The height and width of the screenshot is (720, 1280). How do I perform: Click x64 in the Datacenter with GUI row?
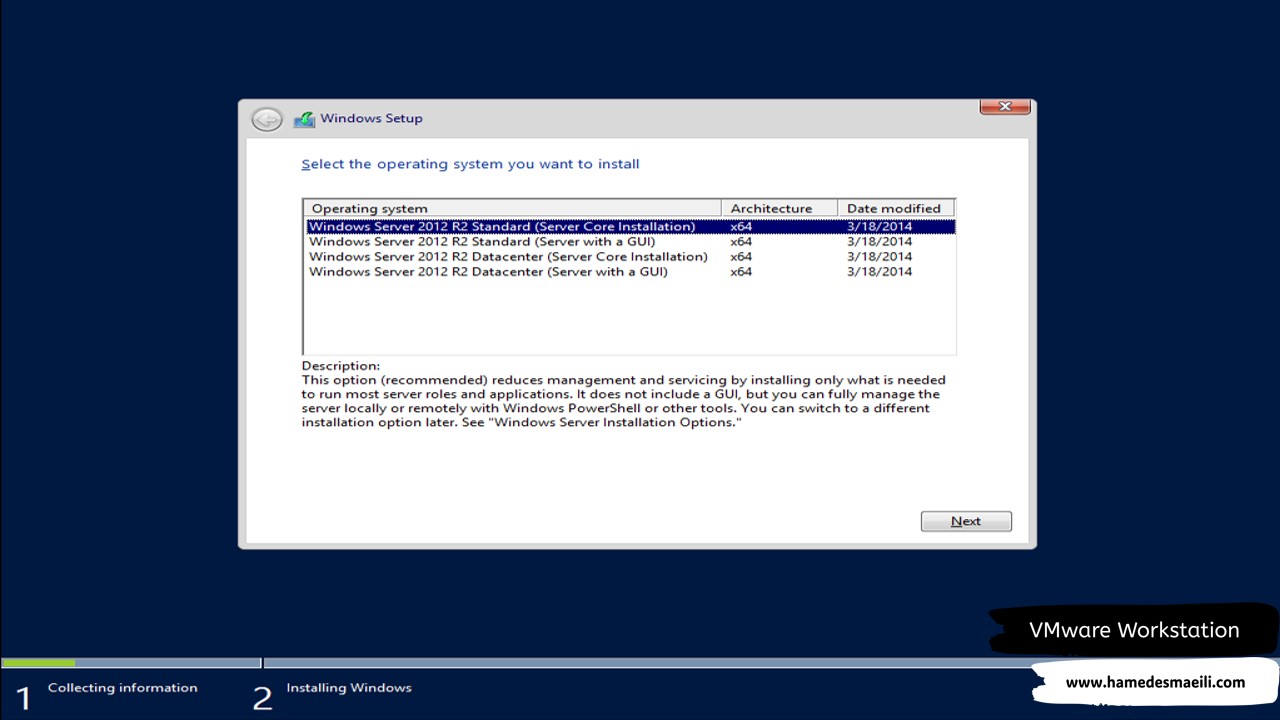click(741, 271)
